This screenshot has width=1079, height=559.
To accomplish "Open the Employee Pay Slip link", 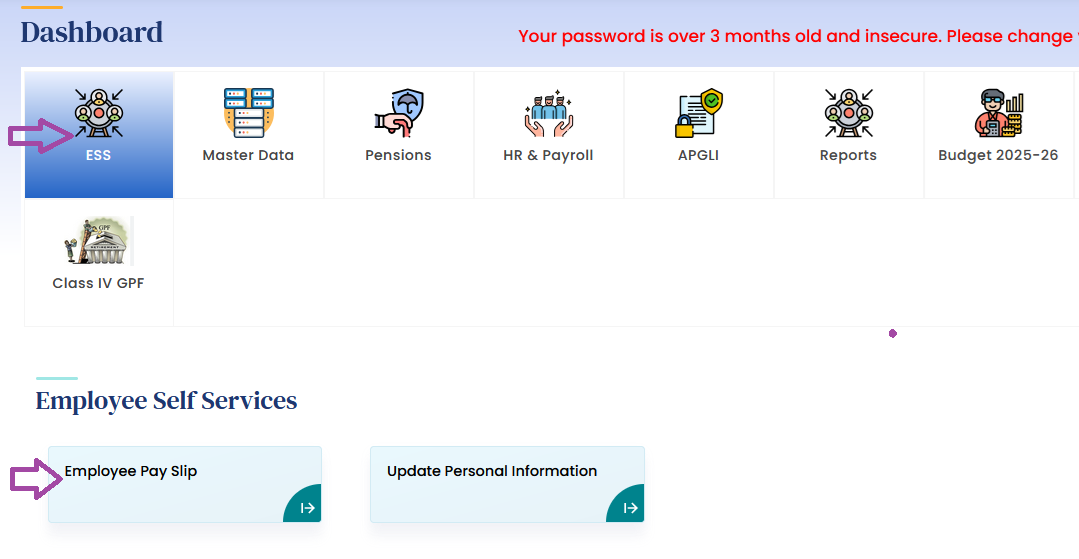I will pos(131,471).
